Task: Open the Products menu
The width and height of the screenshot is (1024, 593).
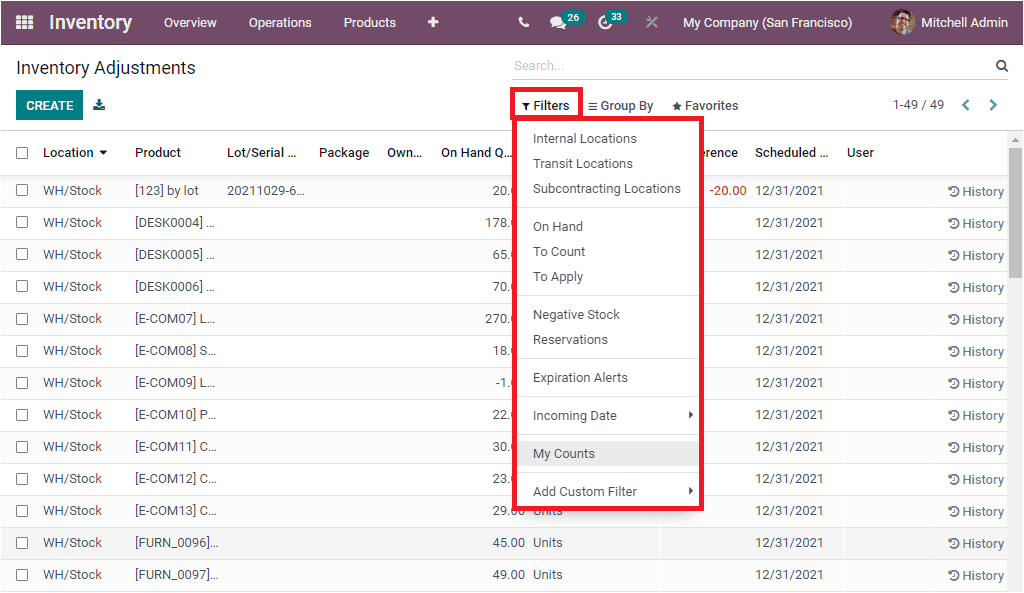Action: (x=369, y=22)
